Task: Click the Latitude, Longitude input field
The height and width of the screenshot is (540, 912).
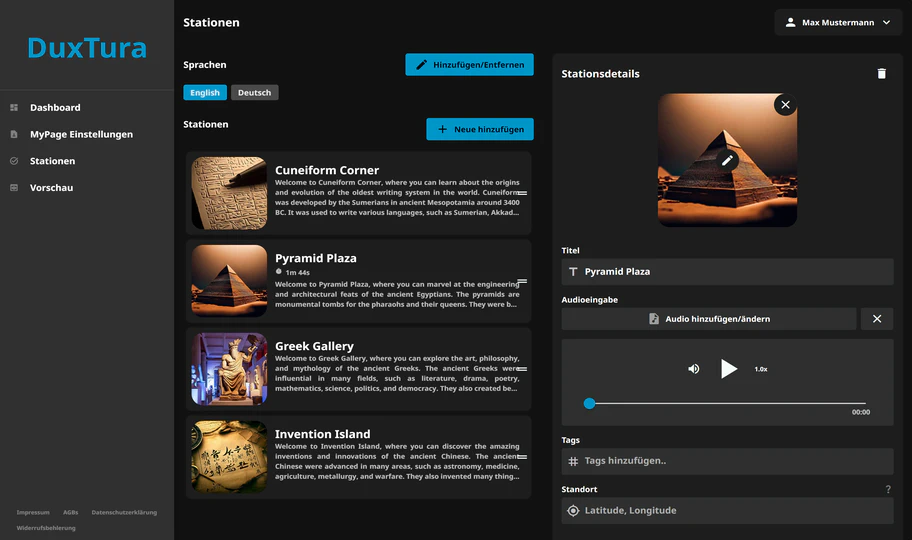Action: point(727,511)
